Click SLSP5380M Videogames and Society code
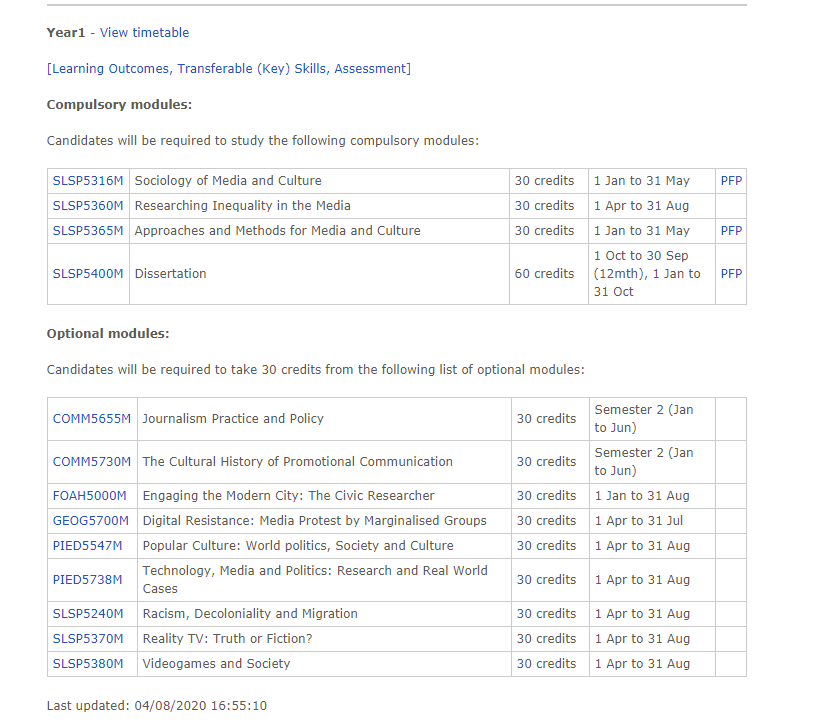Screen dimensions: 818x724 (x=88, y=664)
